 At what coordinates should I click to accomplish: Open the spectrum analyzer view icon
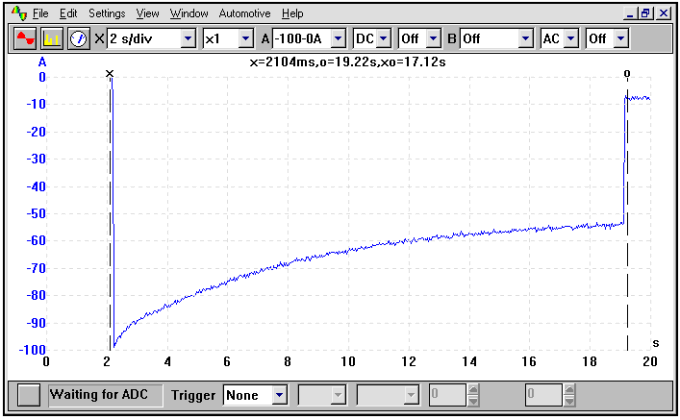pyautogui.click(x=53, y=38)
